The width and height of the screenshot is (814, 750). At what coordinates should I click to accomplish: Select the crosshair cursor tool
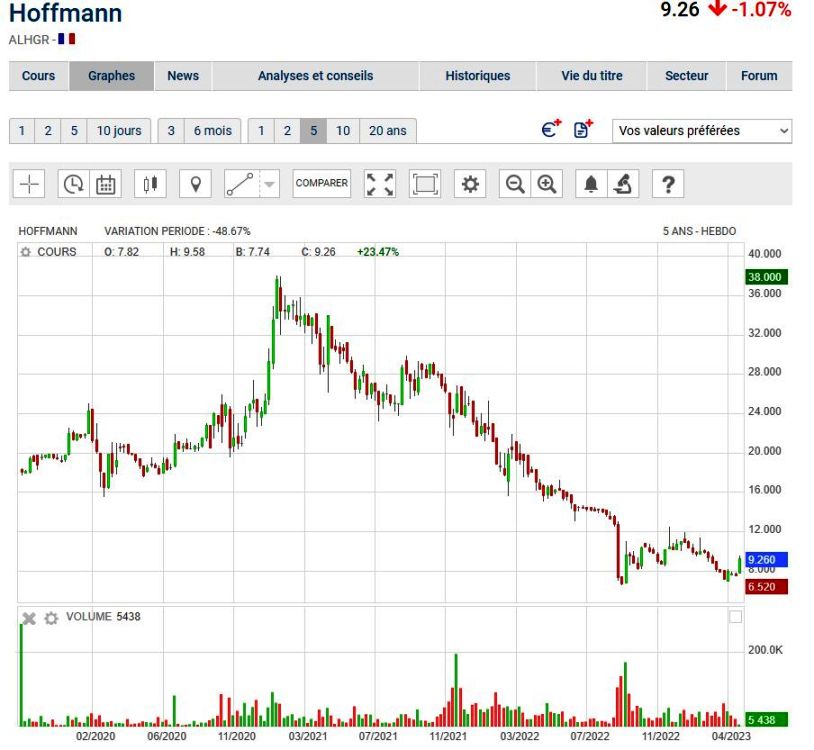pyautogui.click(x=29, y=184)
